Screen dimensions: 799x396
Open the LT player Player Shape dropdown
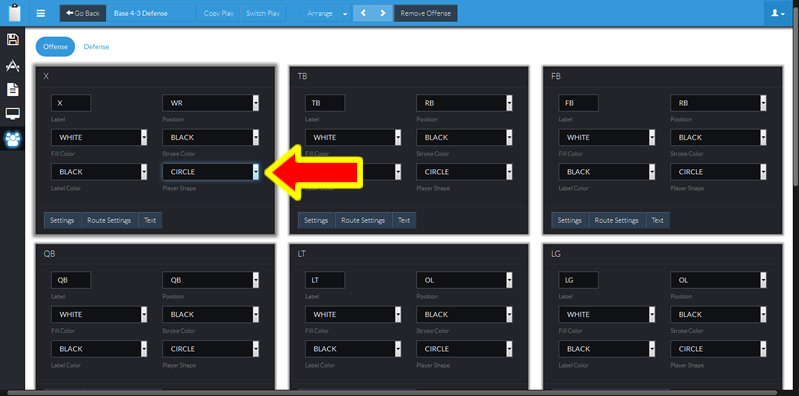coord(465,349)
